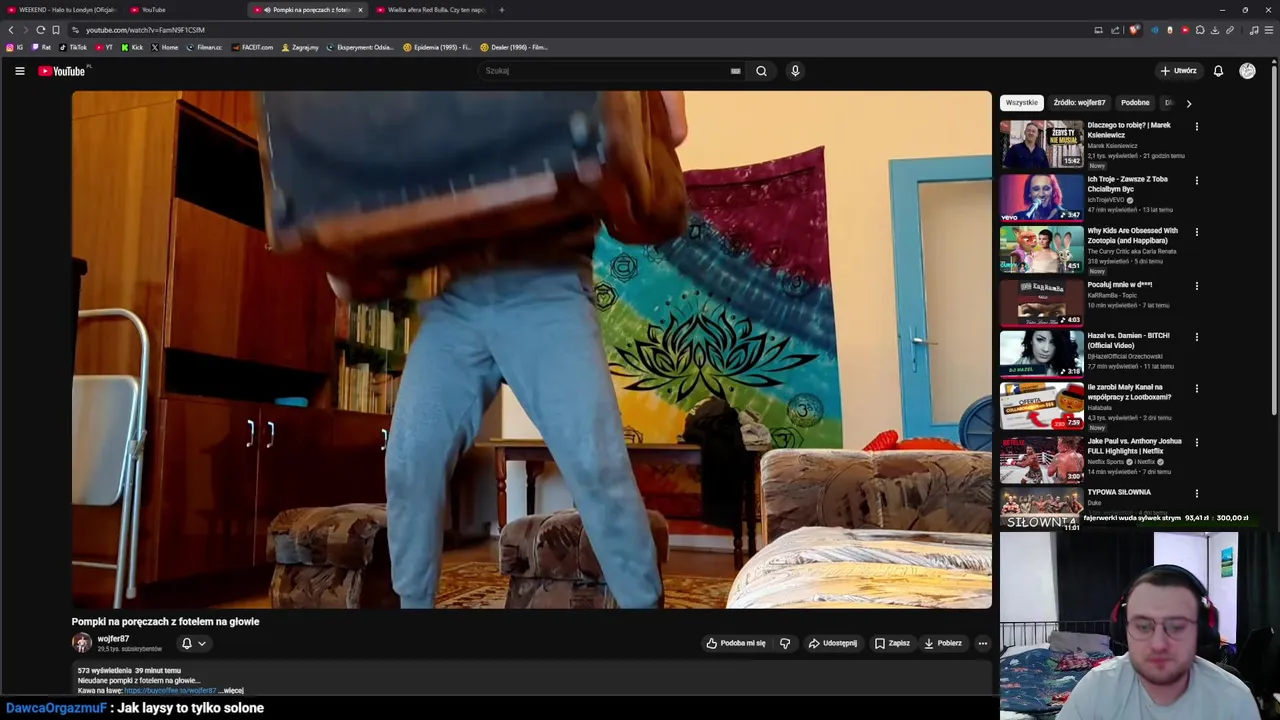This screenshot has width=1280, height=720.
Task: Bookmark this page with bookmark icon
Action: [55, 30]
